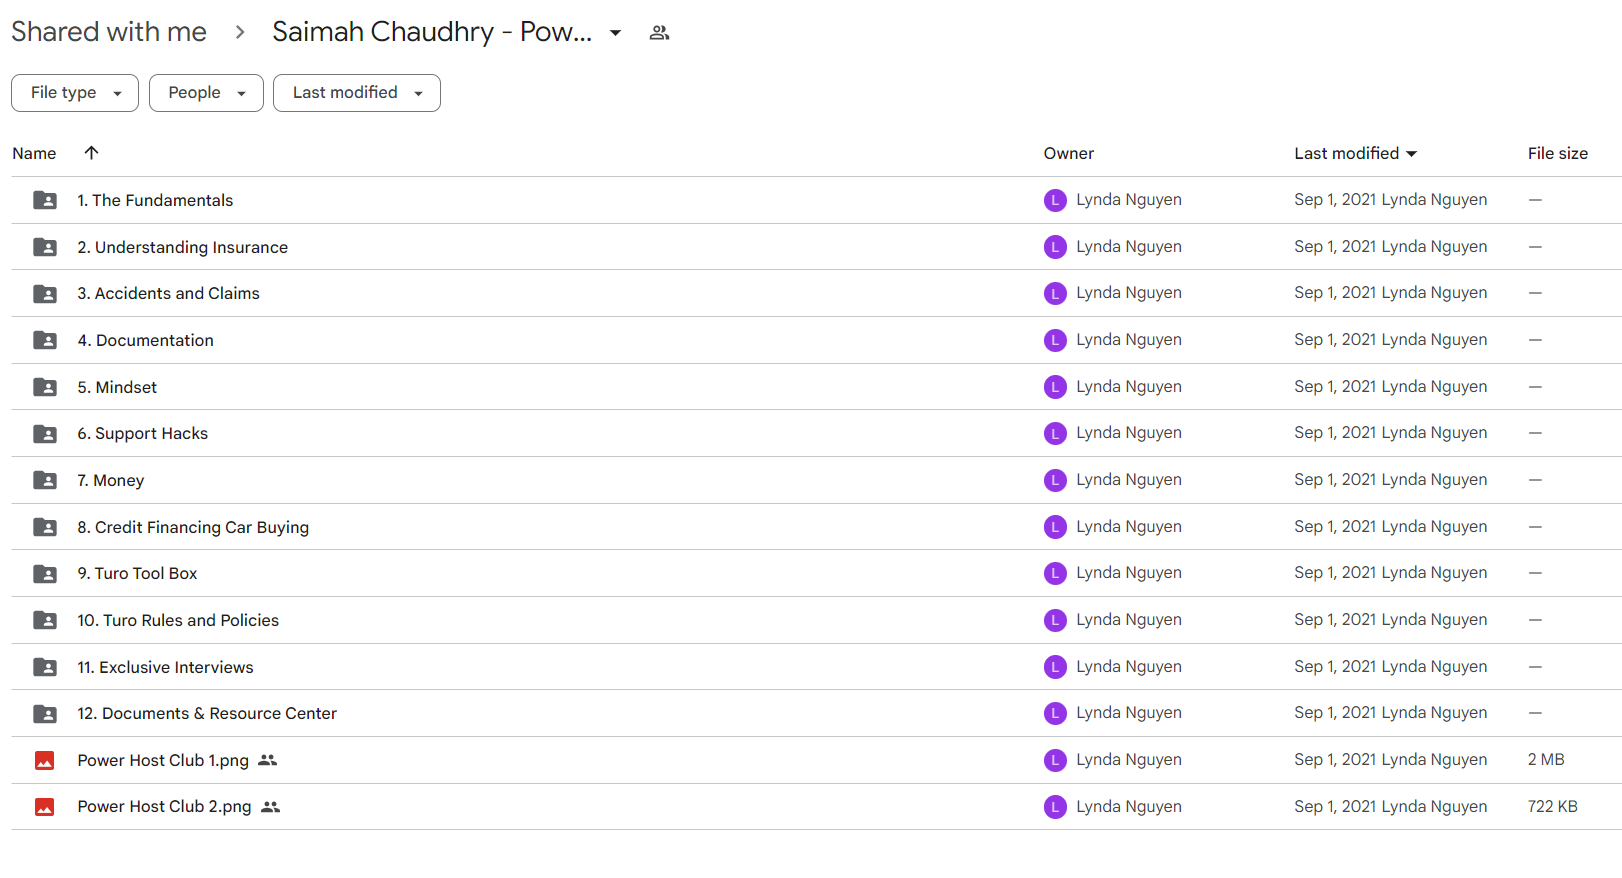Viewport: 1622px width, 878px height.
Task: Click folder icon for 6. Support Hacks
Action: tap(45, 434)
